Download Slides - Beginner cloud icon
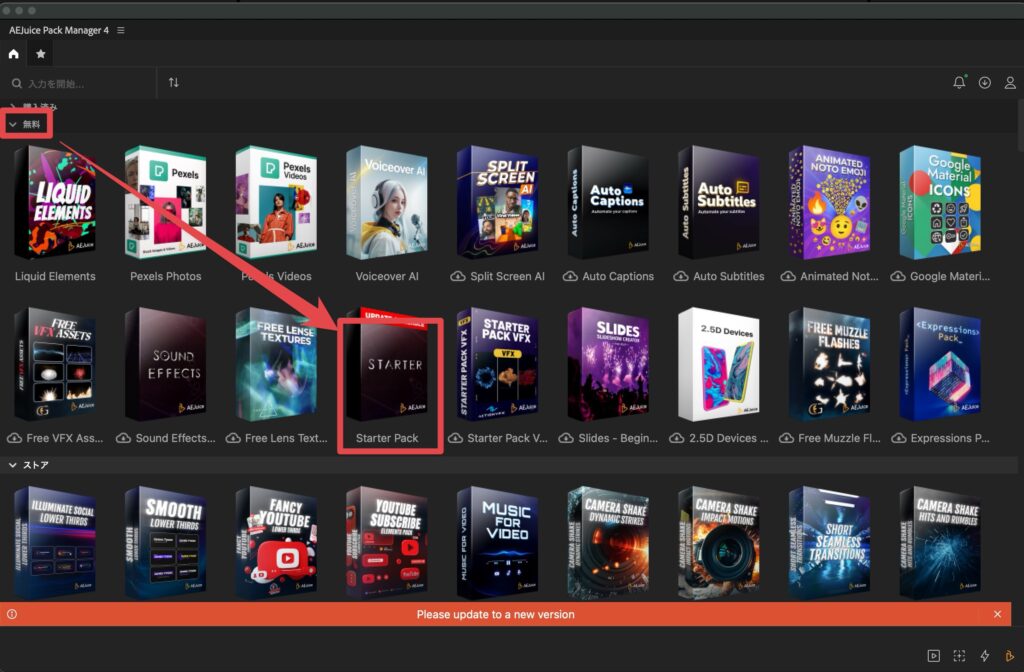 [566, 438]
